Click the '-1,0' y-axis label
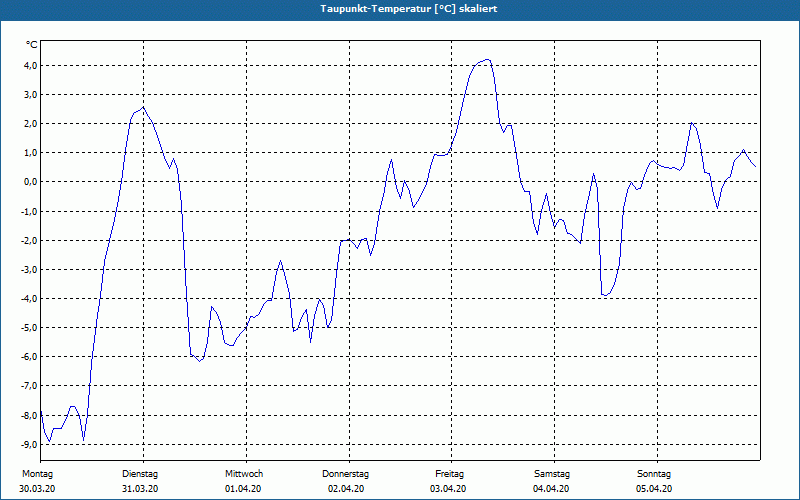The image size is (800, 500). pos(29,211)
